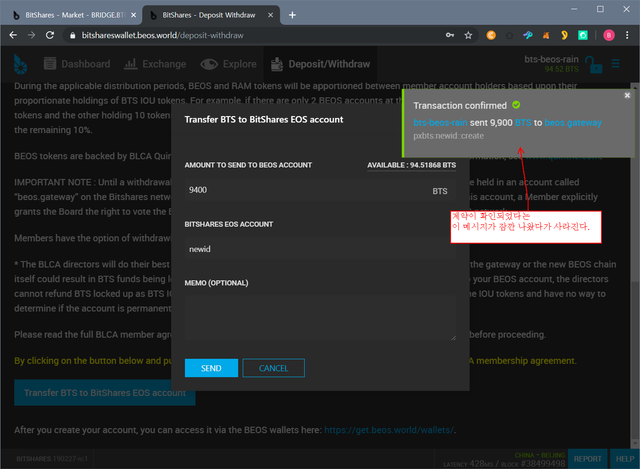The image size is (640, 469).
Task: Click the SEND button
Action: point(211,368)
